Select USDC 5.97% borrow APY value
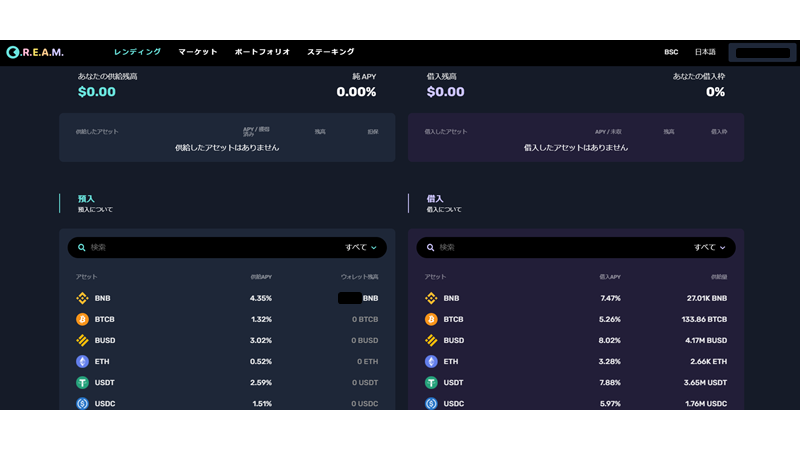Screen dimensions: 800x450 coord(610,404)
